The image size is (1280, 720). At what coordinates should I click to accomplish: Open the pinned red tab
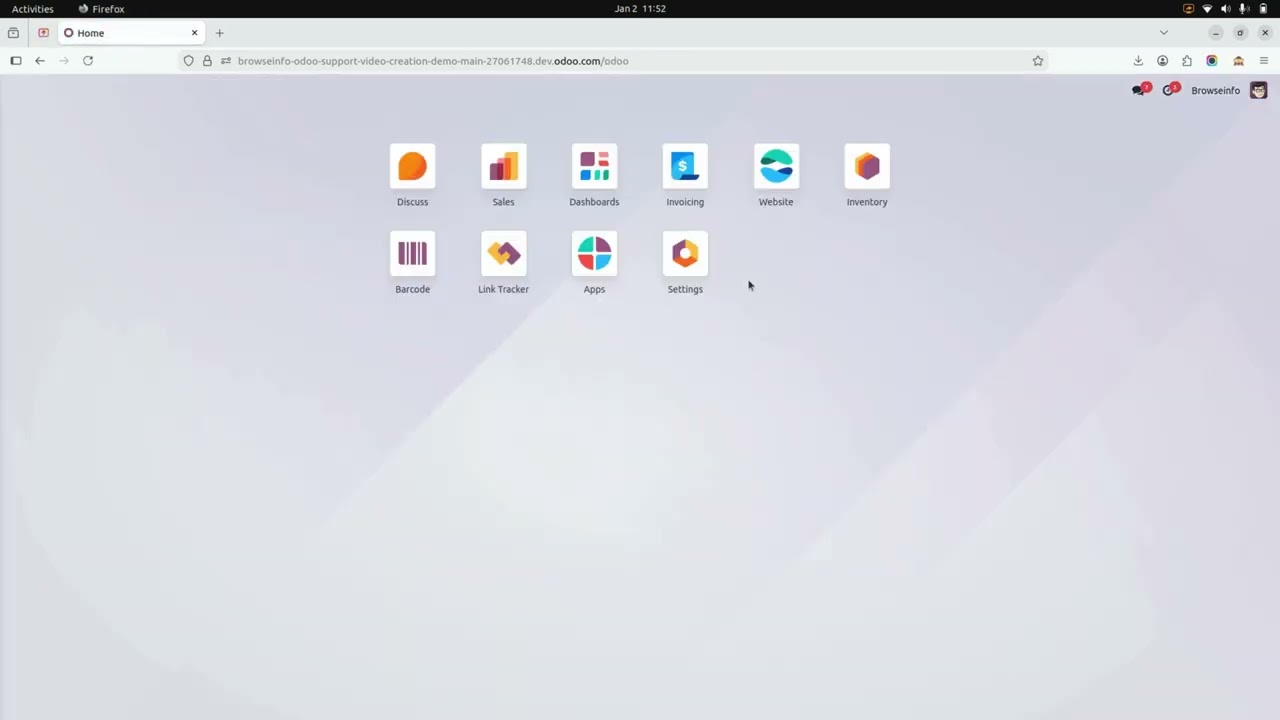coord(43,33)
